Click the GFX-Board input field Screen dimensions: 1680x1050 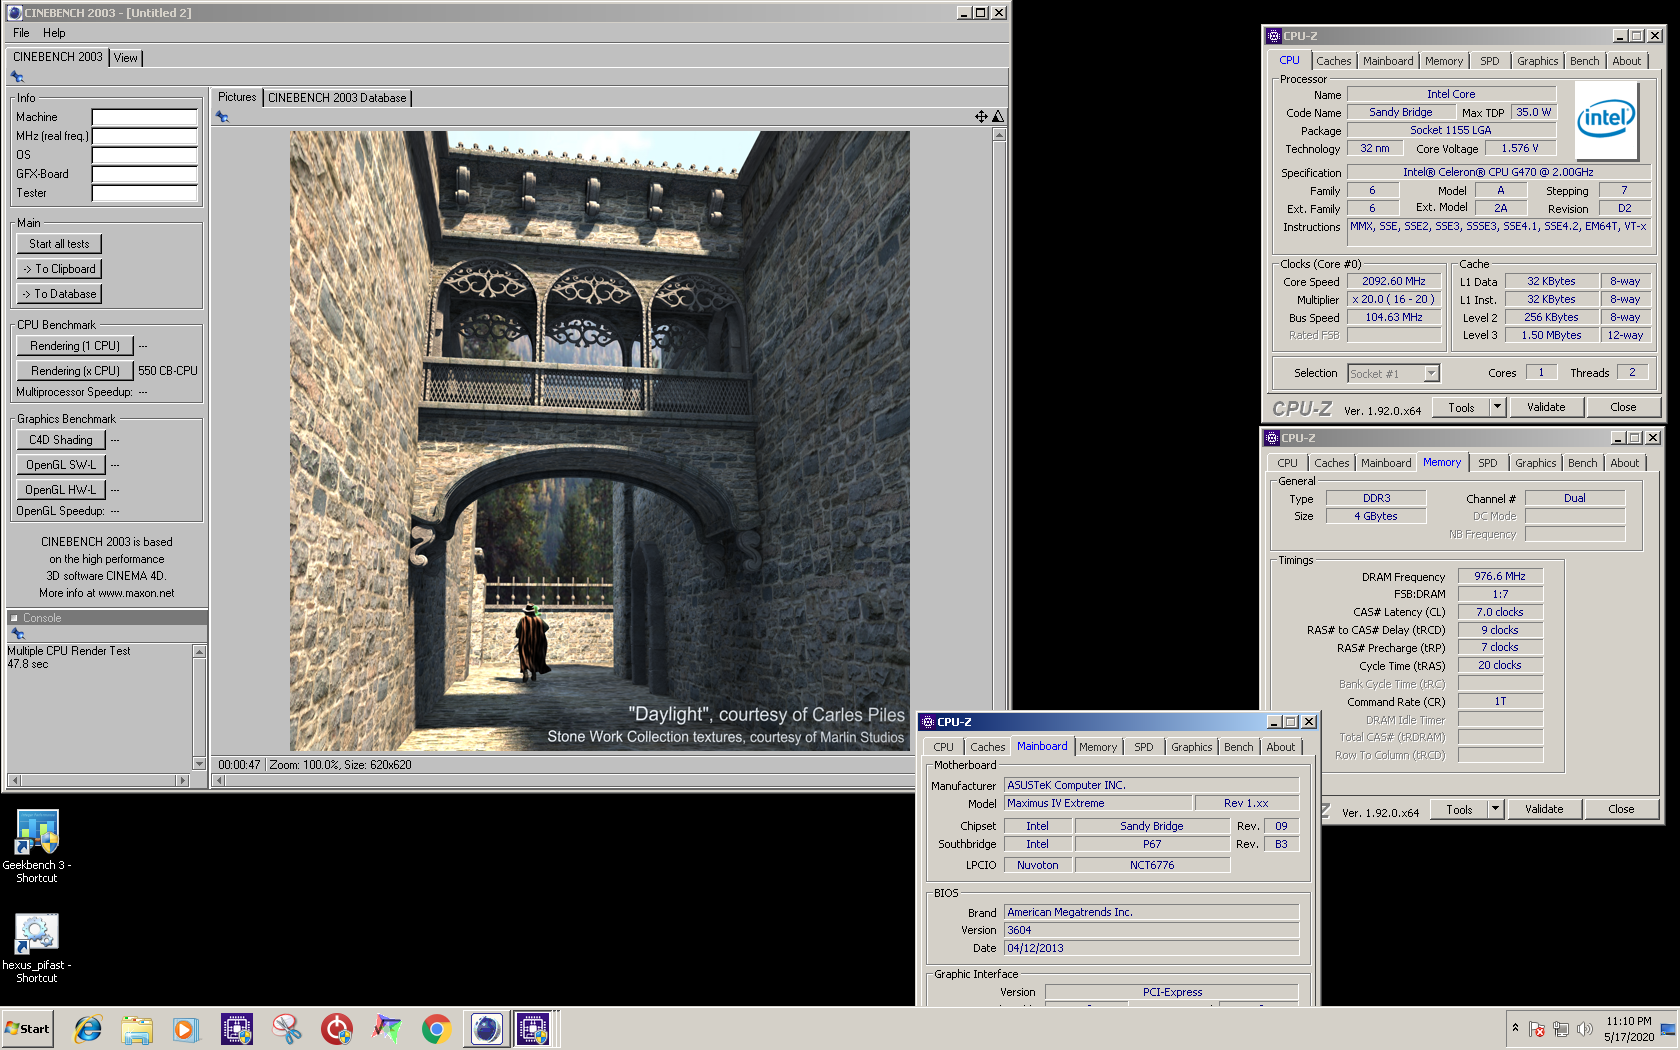point(145,174)
